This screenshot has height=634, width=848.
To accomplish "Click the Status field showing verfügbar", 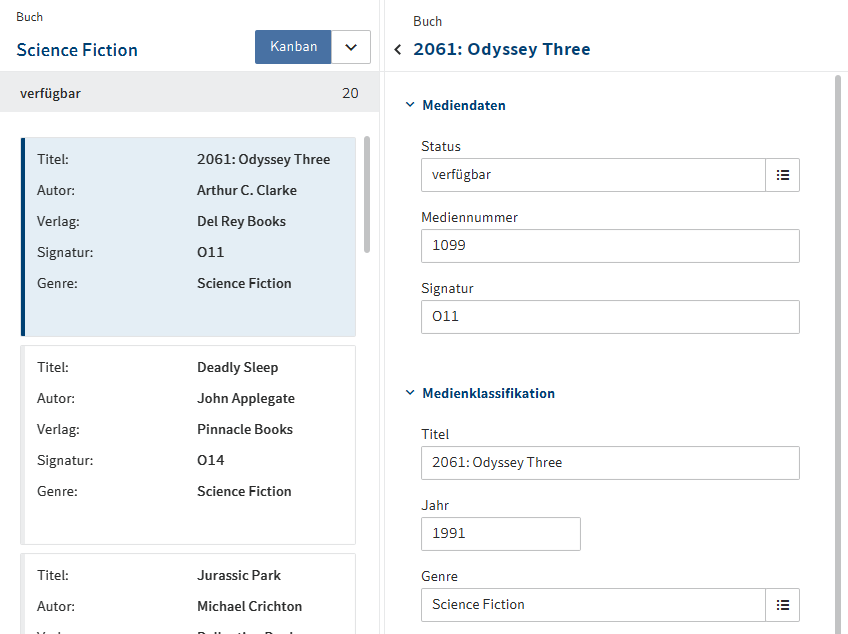I will pos(590,174).
